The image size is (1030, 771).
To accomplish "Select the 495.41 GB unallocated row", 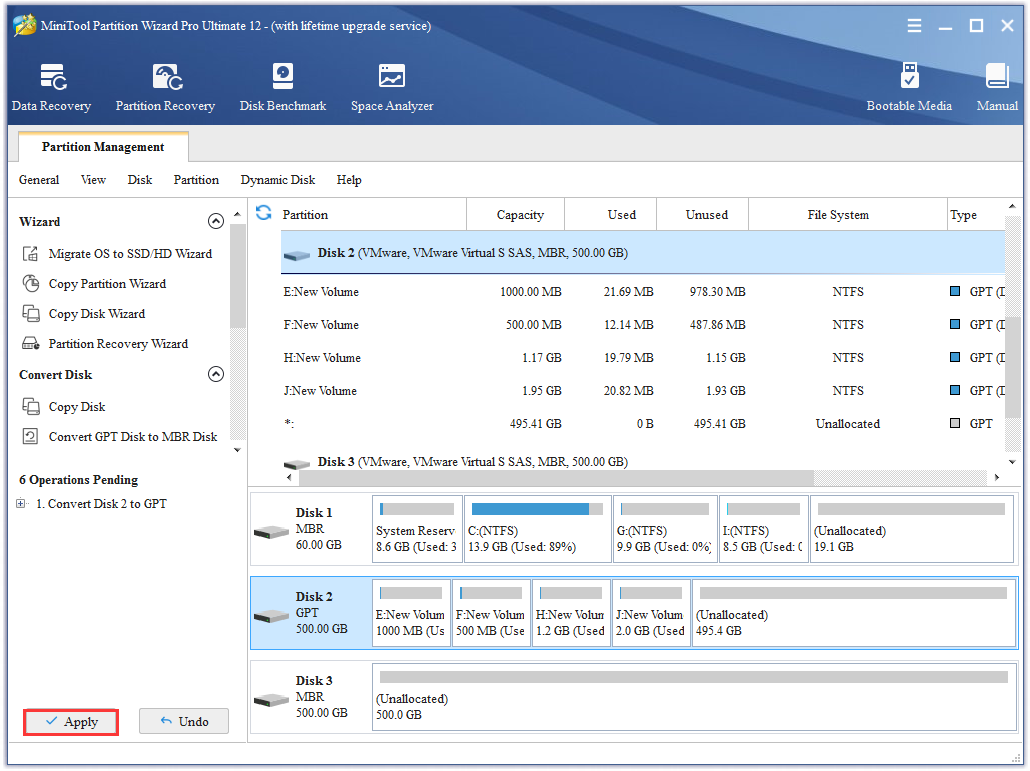I will coord(642,424).
